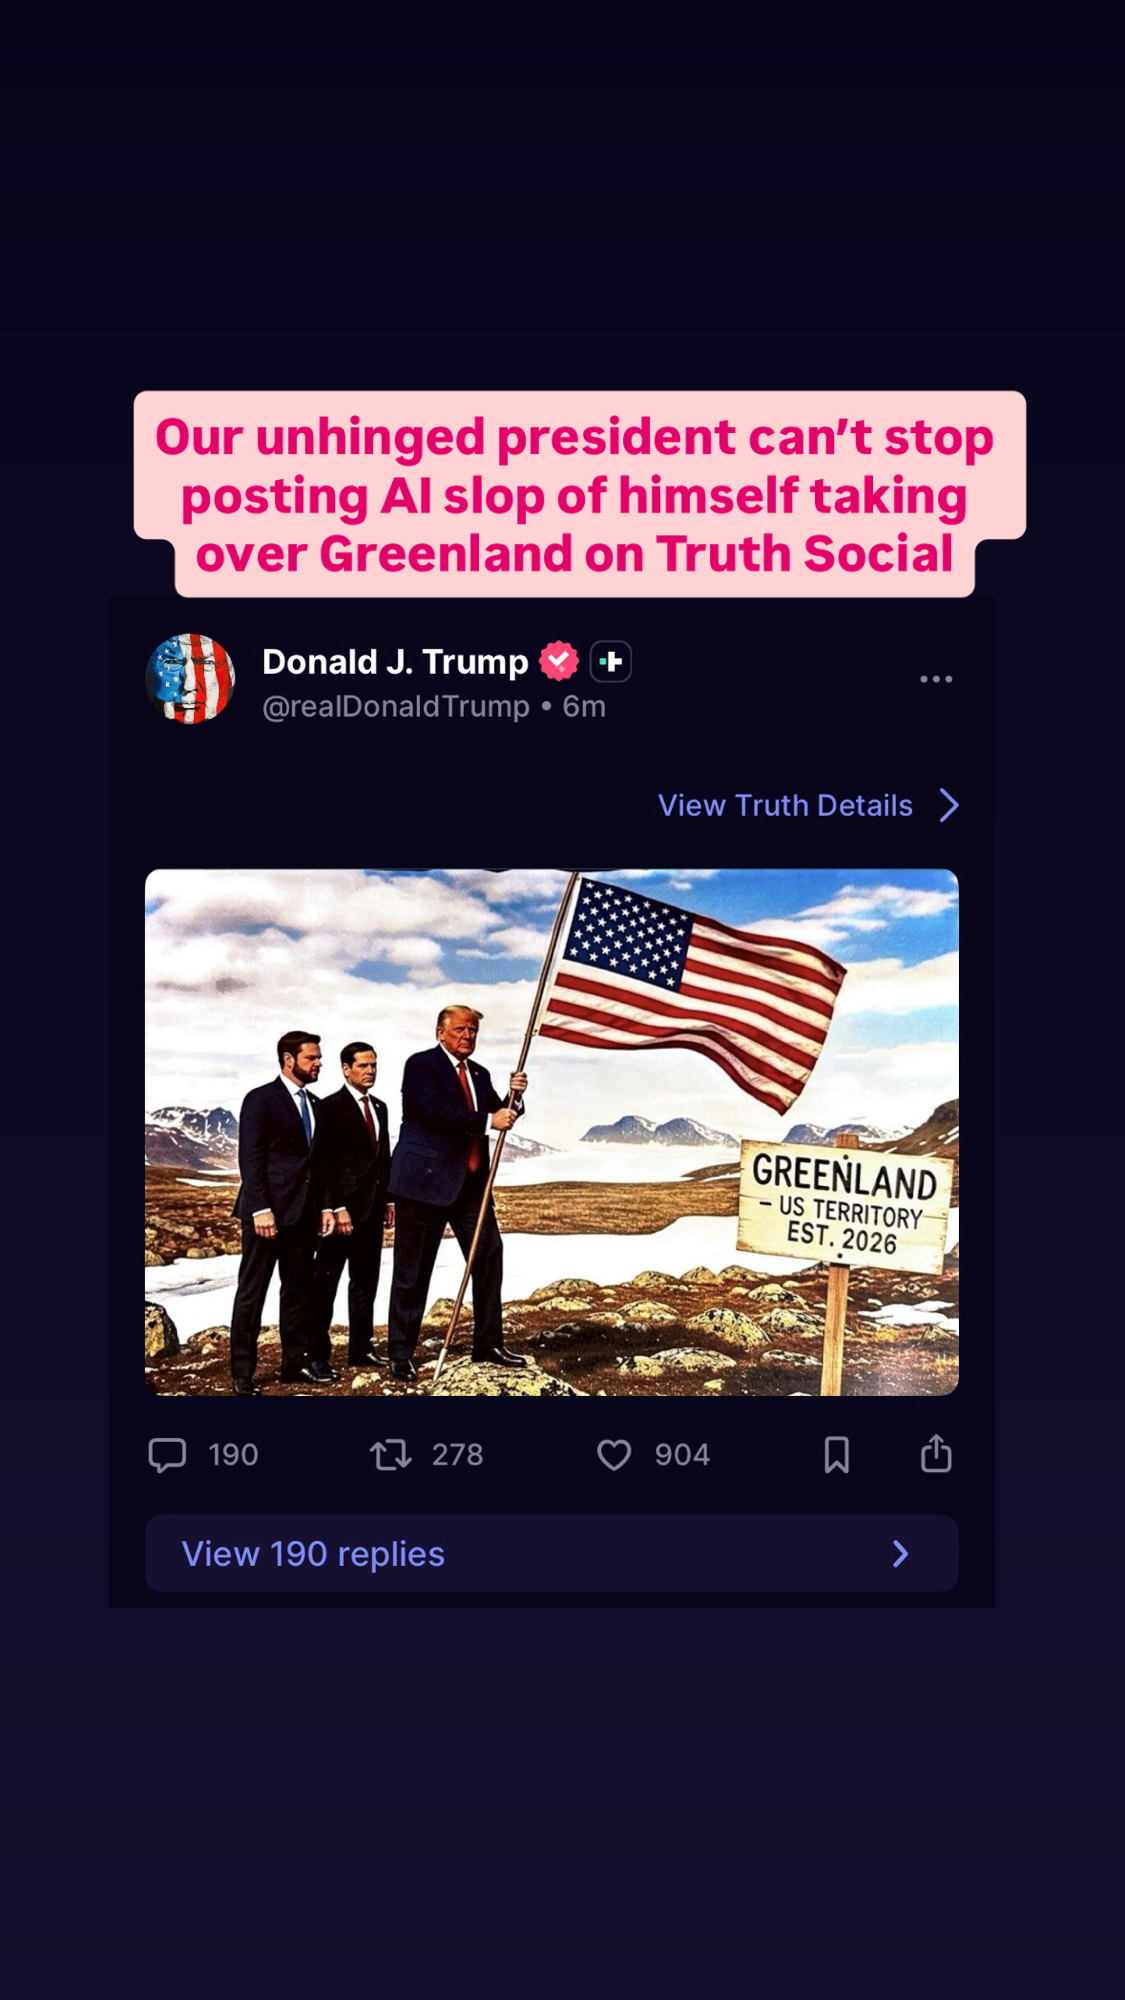Image resolution: width=1125 pixels, height=2000 pixels.
Task: Click the plus badge beside username
Action: click(611, 661)
